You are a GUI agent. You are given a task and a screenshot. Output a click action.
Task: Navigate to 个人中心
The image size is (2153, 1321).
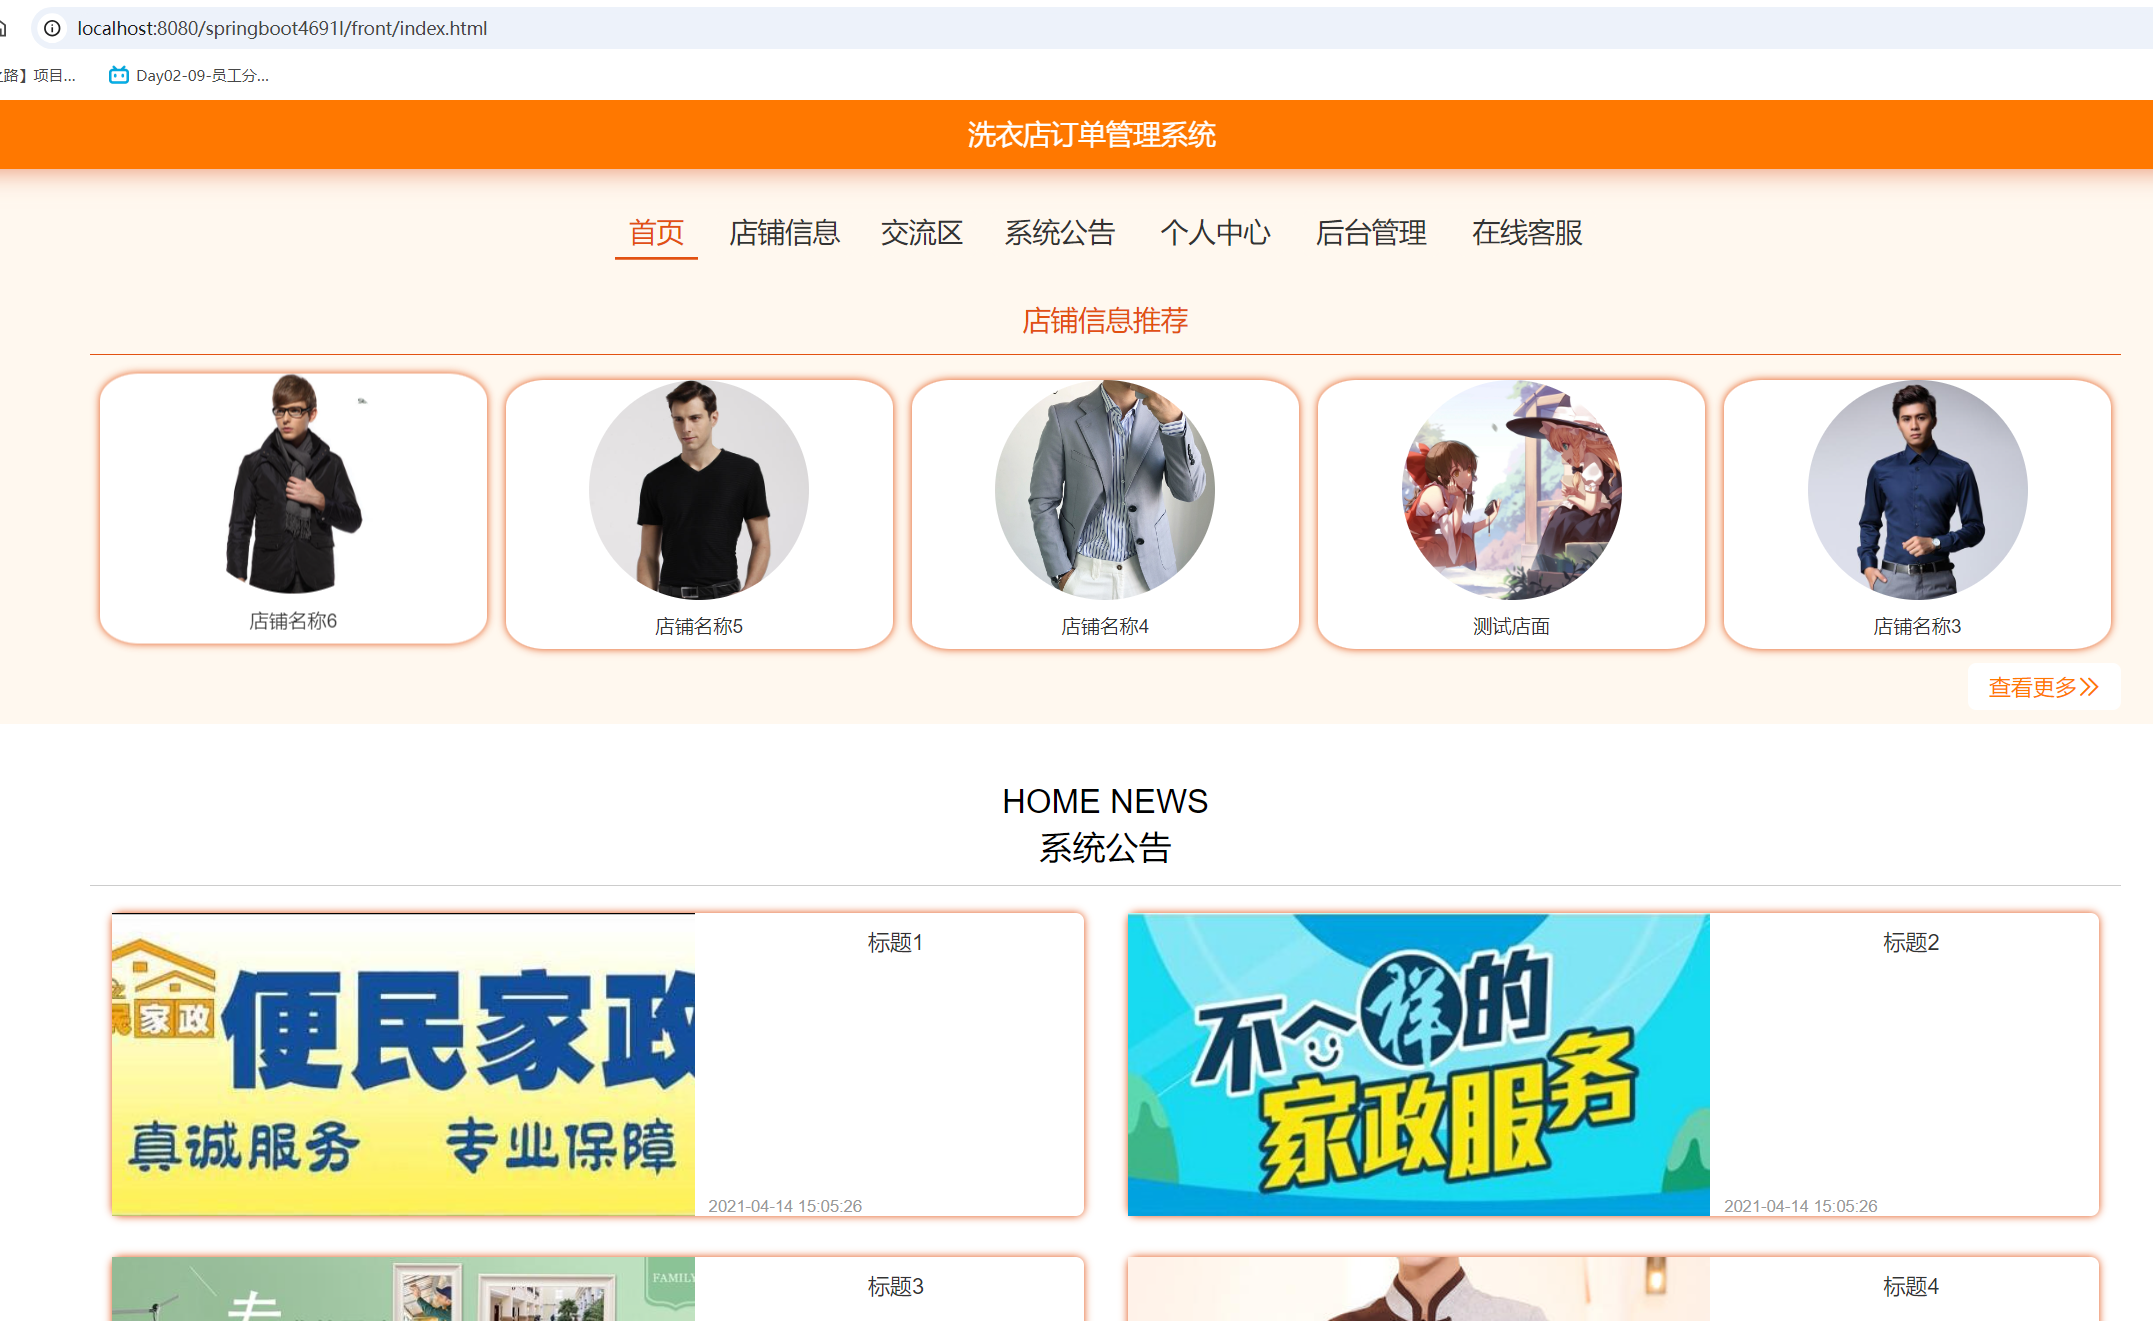(x=1215, y=233)
